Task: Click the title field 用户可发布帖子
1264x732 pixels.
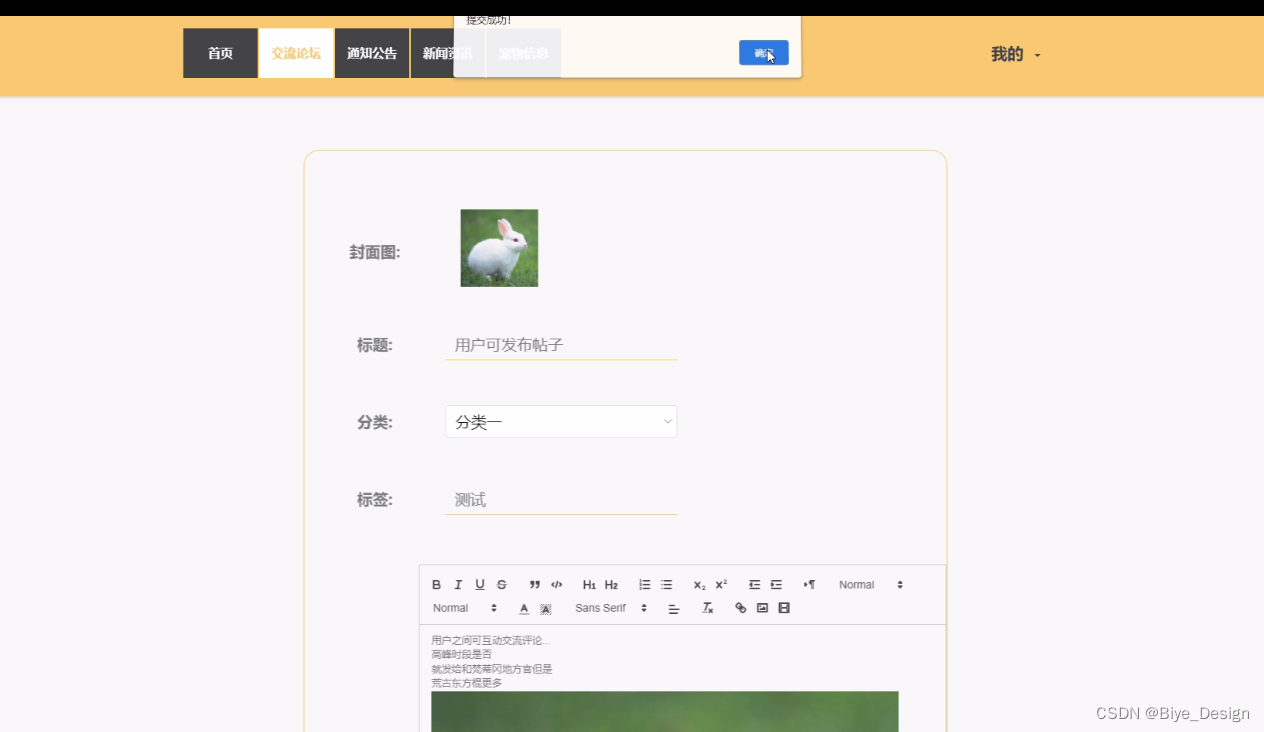Action: (561, 345)
